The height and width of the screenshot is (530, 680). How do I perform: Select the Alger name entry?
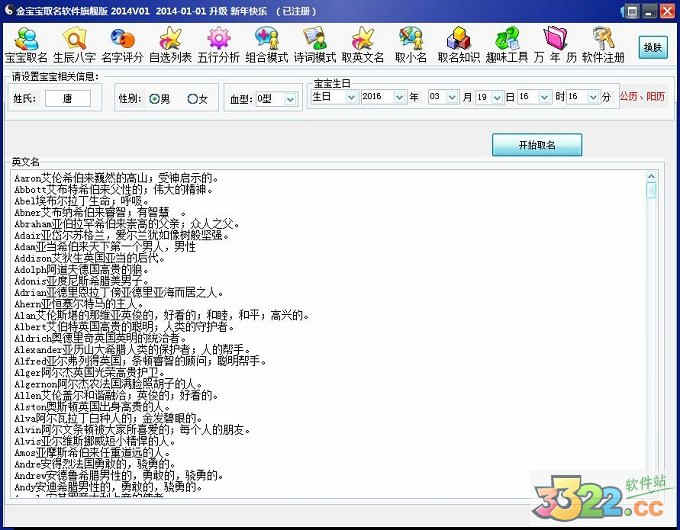[x=89, y=373]
